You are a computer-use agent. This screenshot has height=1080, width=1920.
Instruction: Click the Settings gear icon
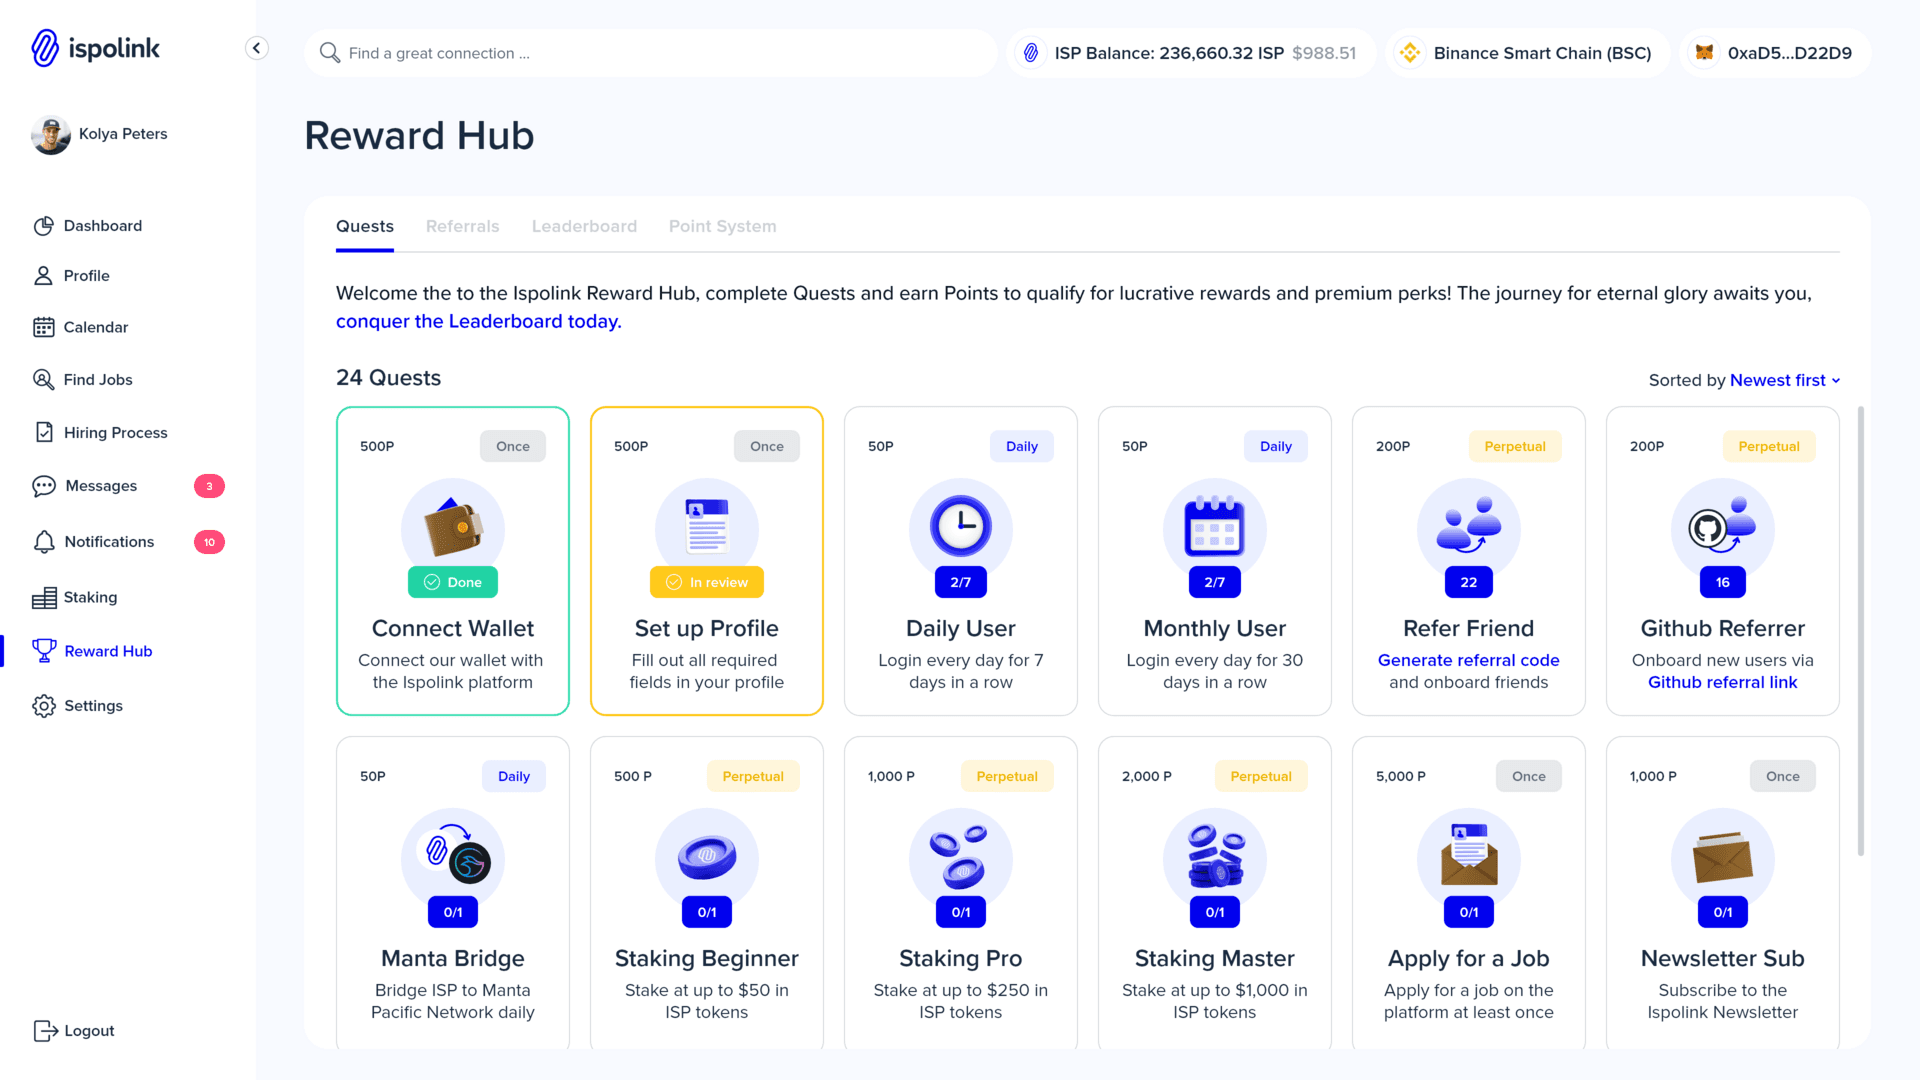point(43,706)
